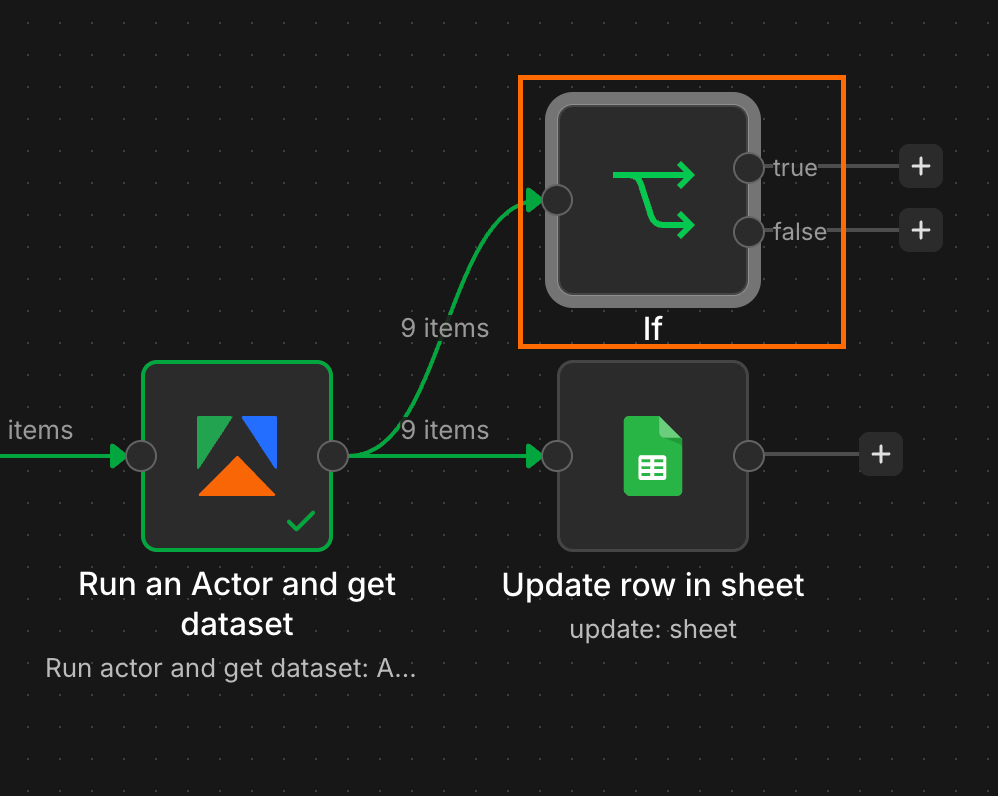Click the 'true' output label
998x796 pixels.
795,168
